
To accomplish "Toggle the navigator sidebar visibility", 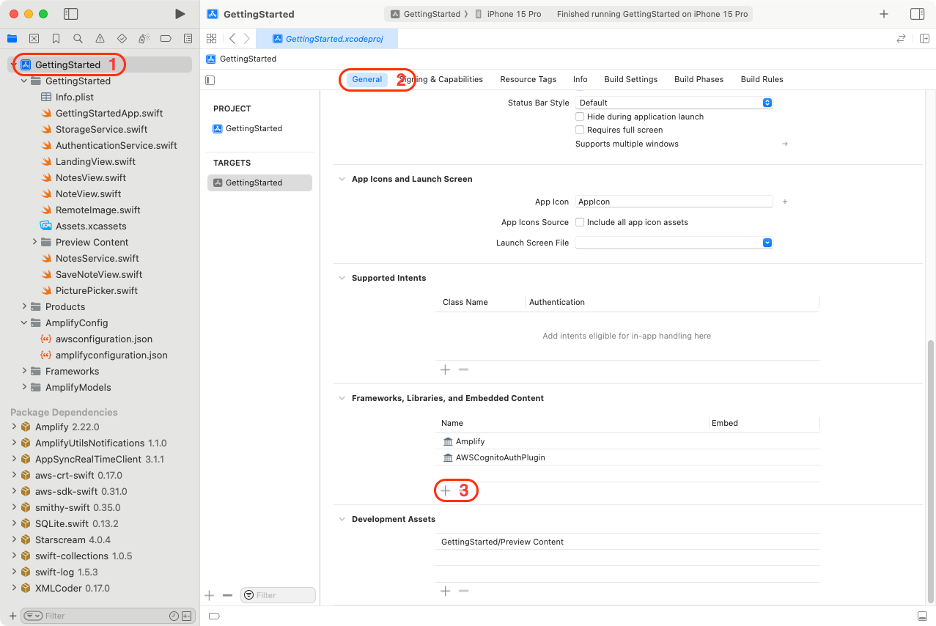I will point(71,14).
